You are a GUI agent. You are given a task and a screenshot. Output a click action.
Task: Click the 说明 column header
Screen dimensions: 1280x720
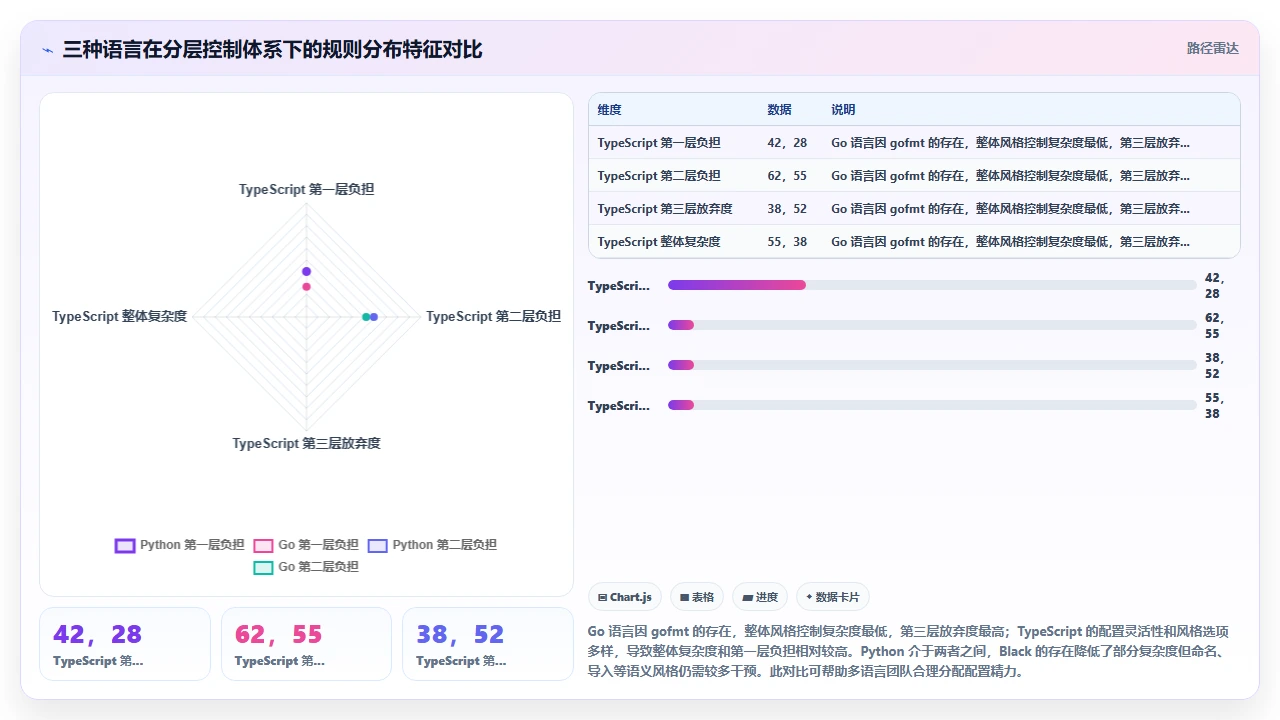[x=843, y=110]
